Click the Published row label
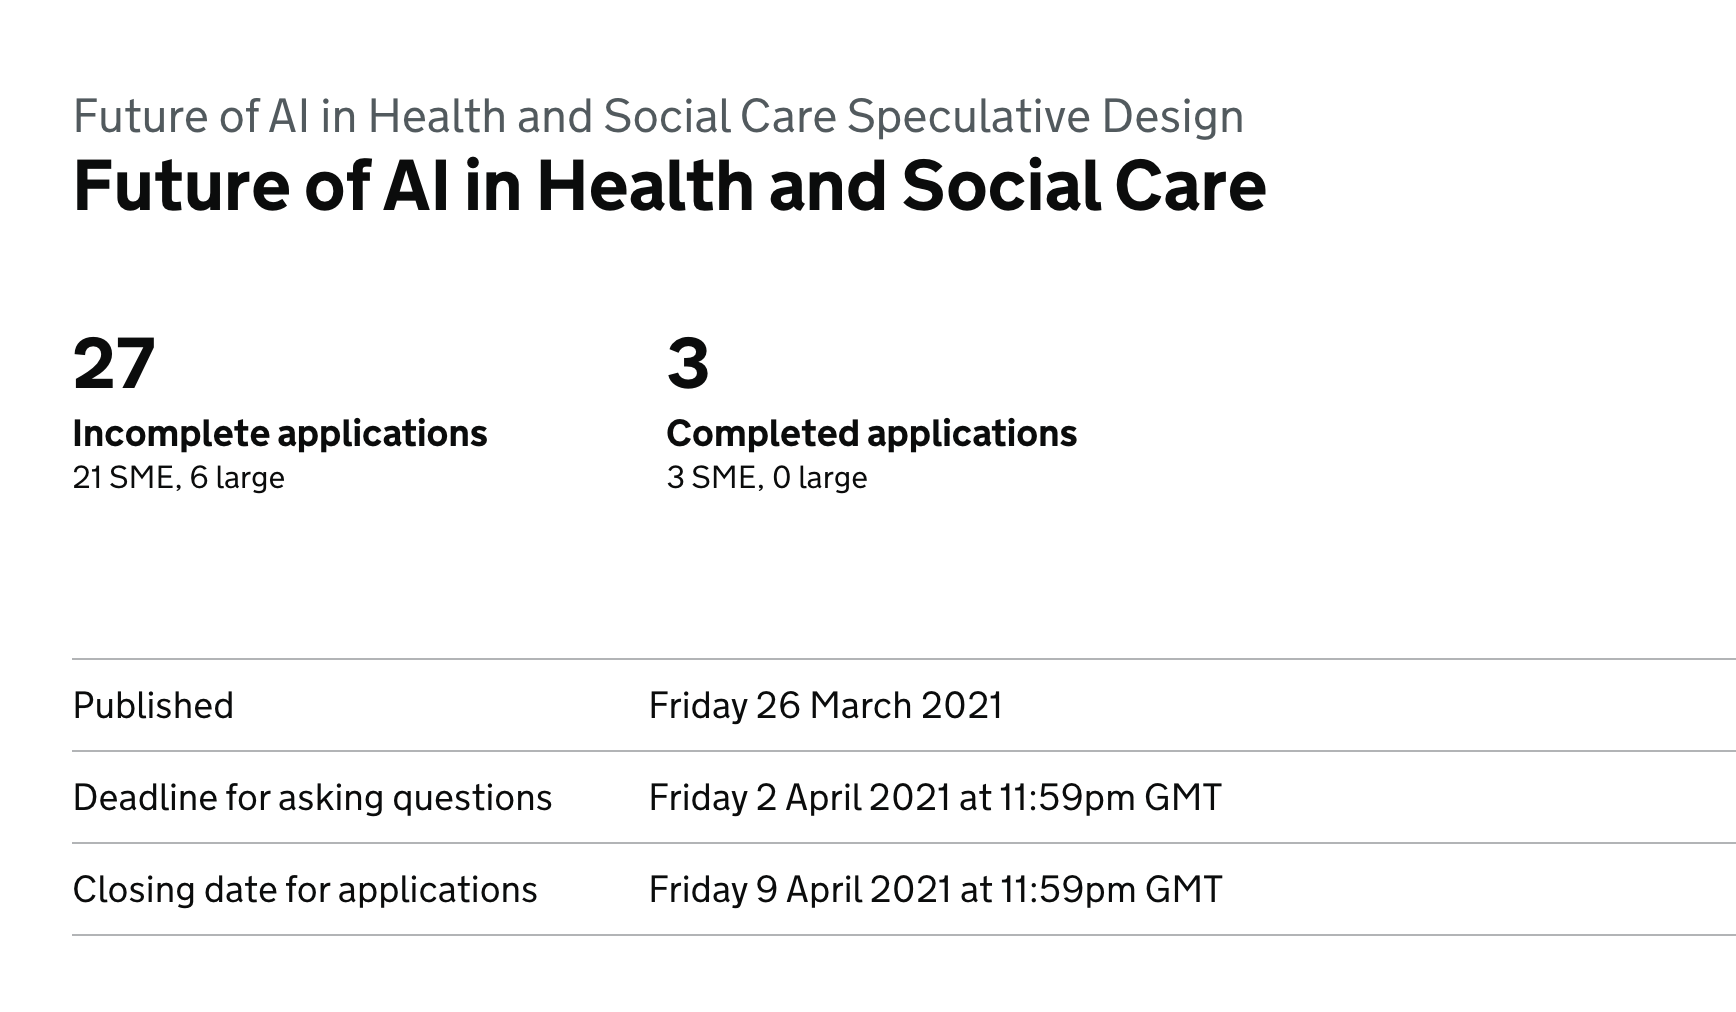 point(153,706)
